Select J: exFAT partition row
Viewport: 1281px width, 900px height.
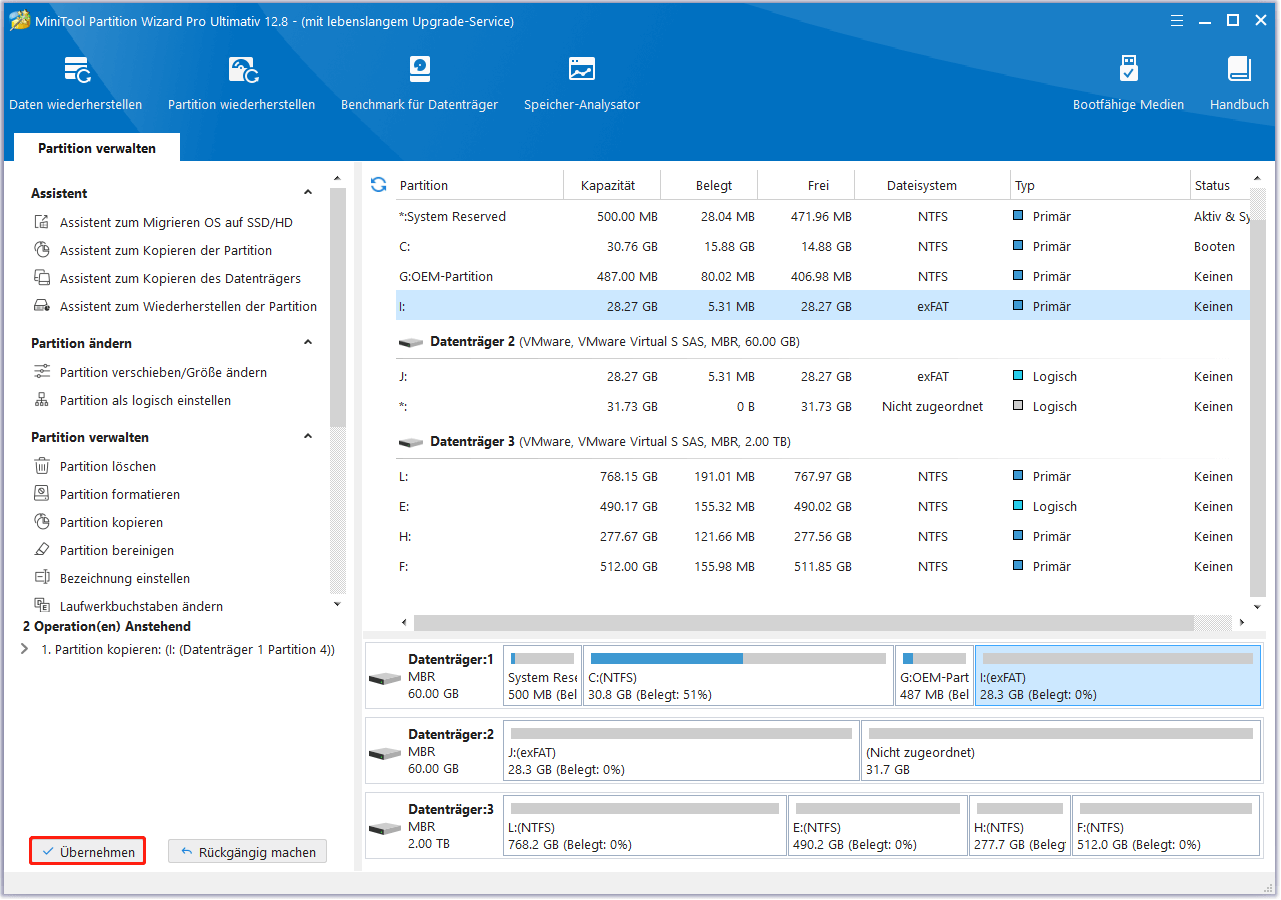[822, 377]
